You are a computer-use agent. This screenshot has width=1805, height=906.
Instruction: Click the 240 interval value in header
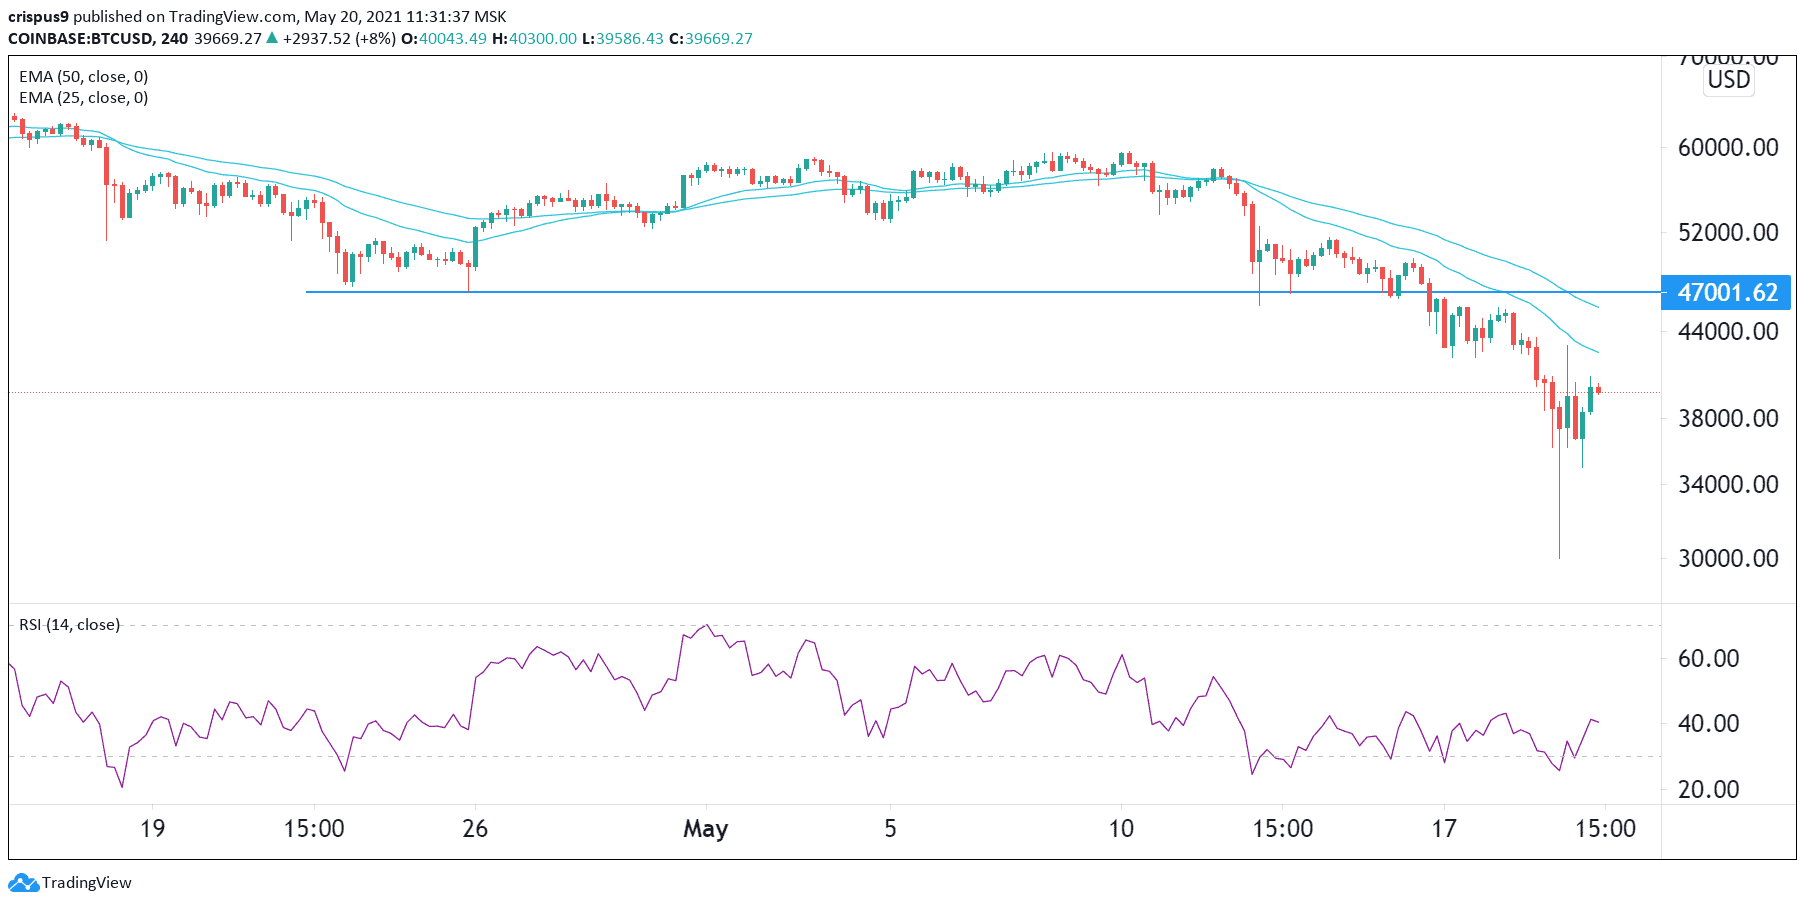(x=174, y=39)
